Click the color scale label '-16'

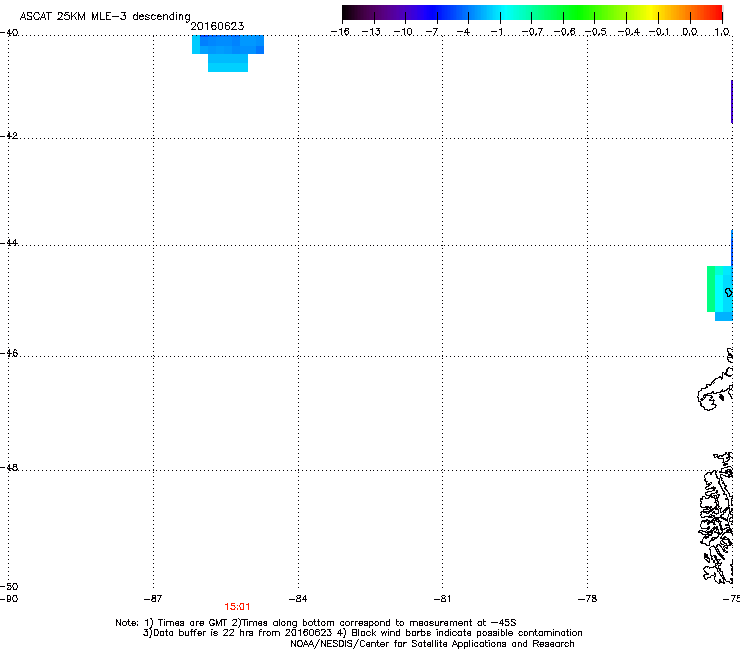pos(340,32)
